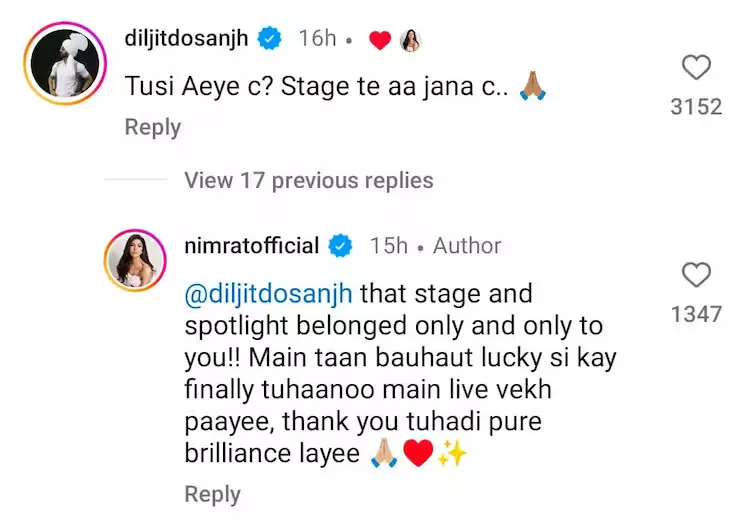
Task: Expand View 17 previous replies
Action: 309,181
